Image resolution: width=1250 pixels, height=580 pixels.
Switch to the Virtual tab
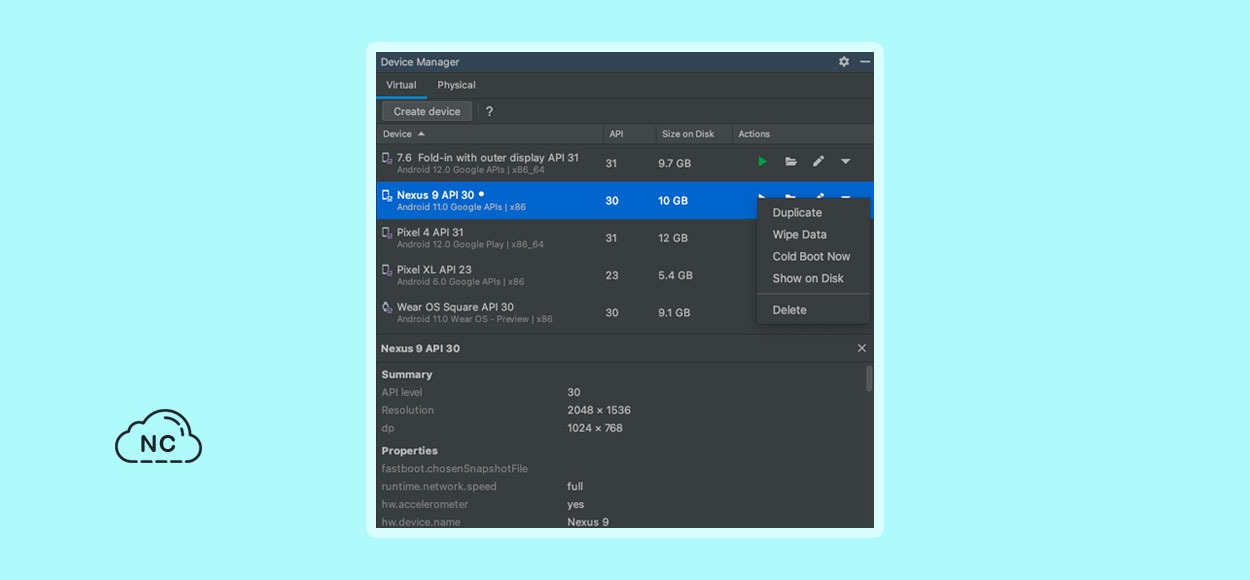[401, 85]
